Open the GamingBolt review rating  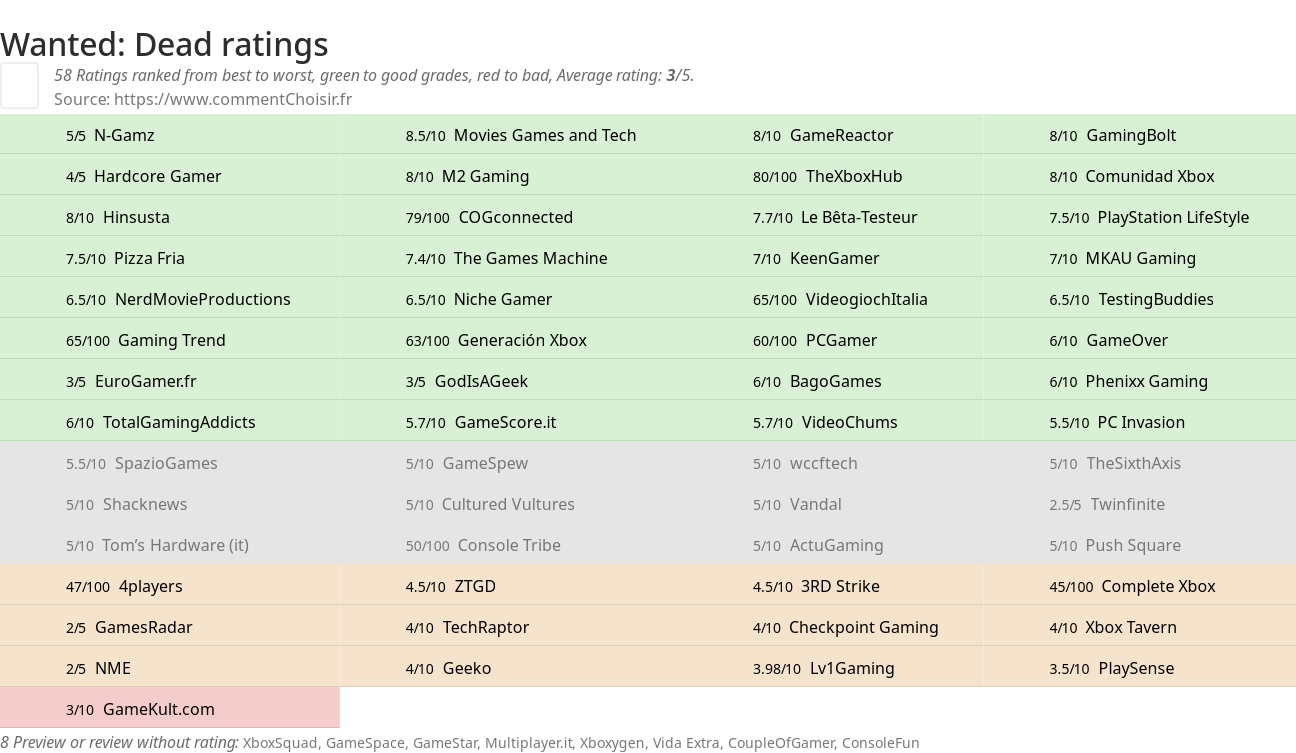tap(1139, 135)
